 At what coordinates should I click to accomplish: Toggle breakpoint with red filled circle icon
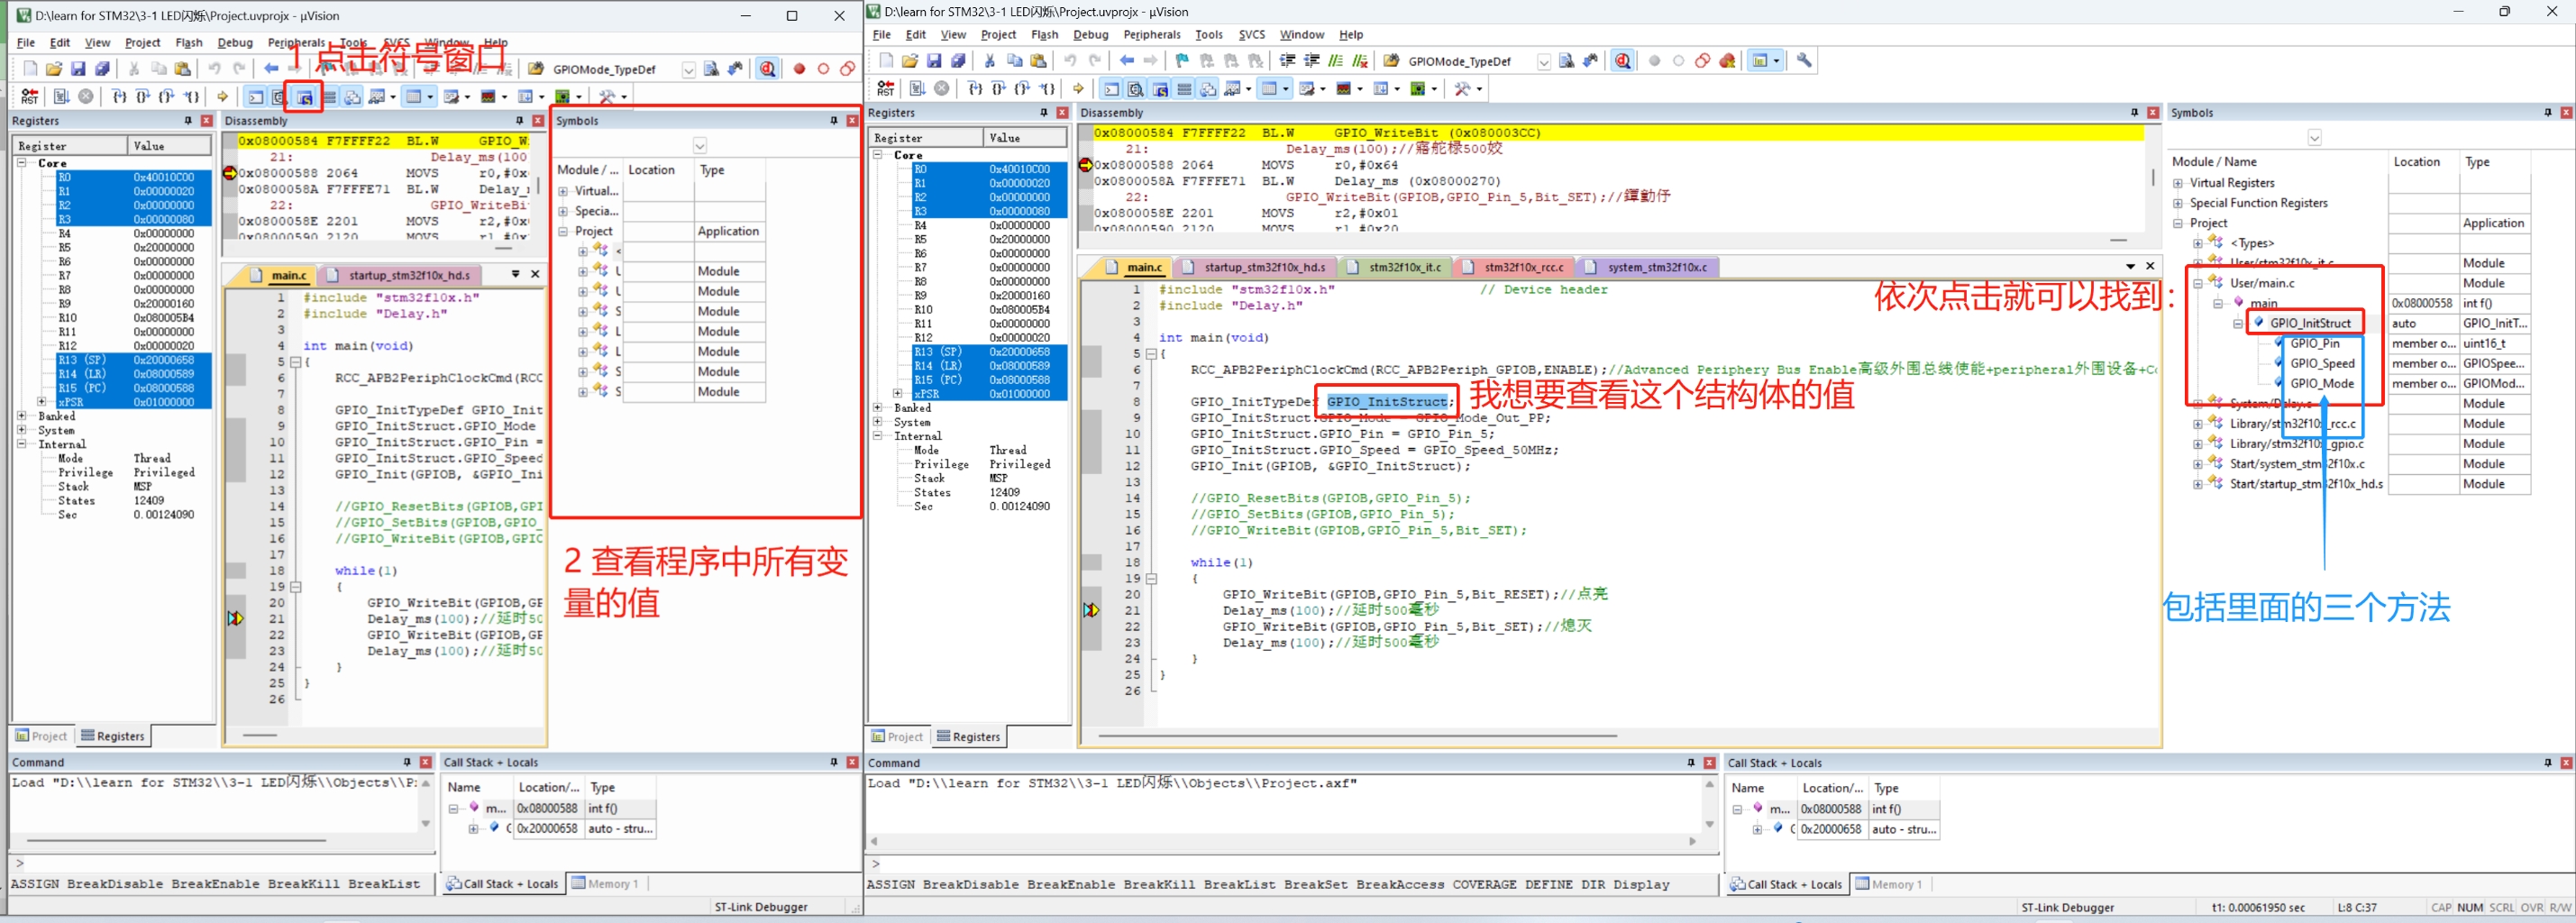coord(799,69)
